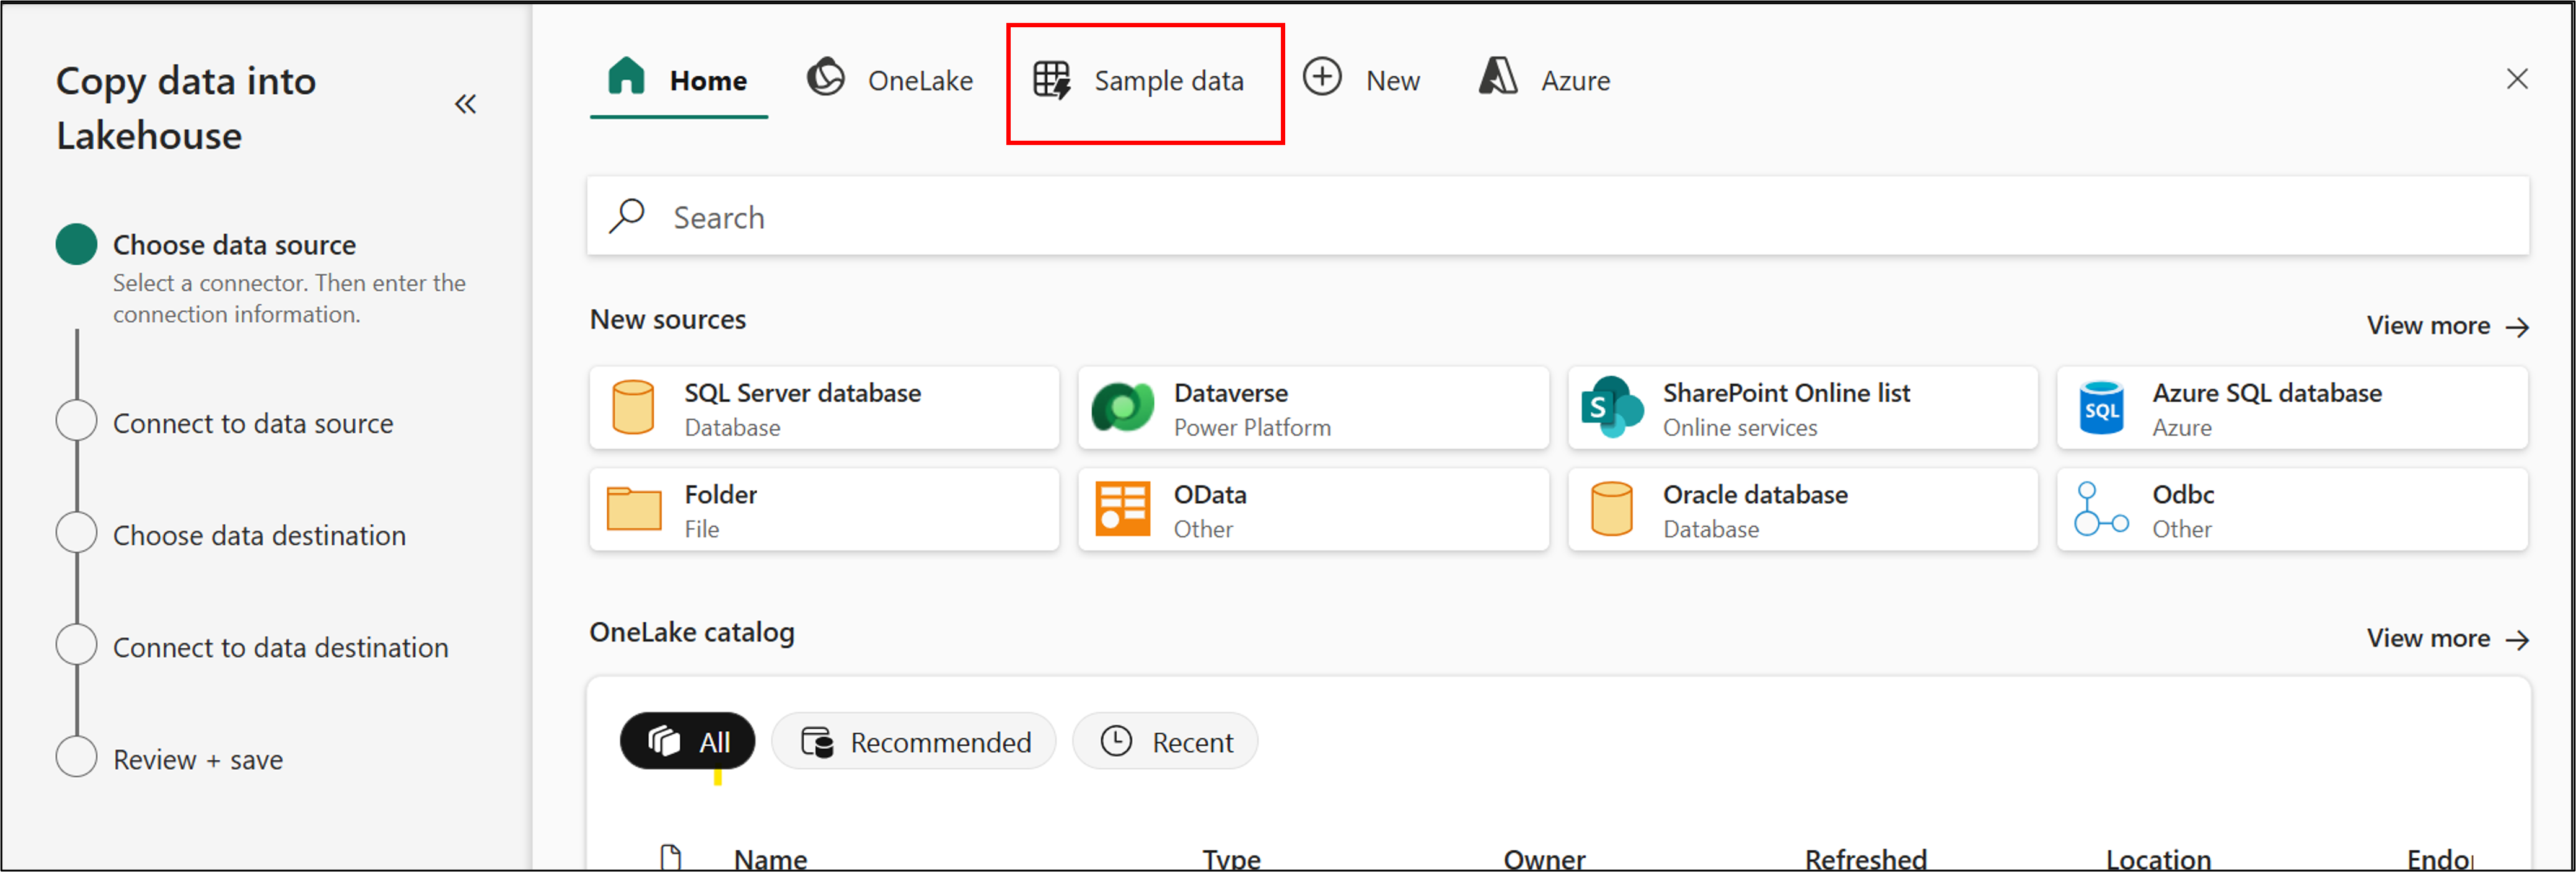Select the Dataverse connector icon
This screenshot has width=2576, height=872.
[x=1122, y=408]
